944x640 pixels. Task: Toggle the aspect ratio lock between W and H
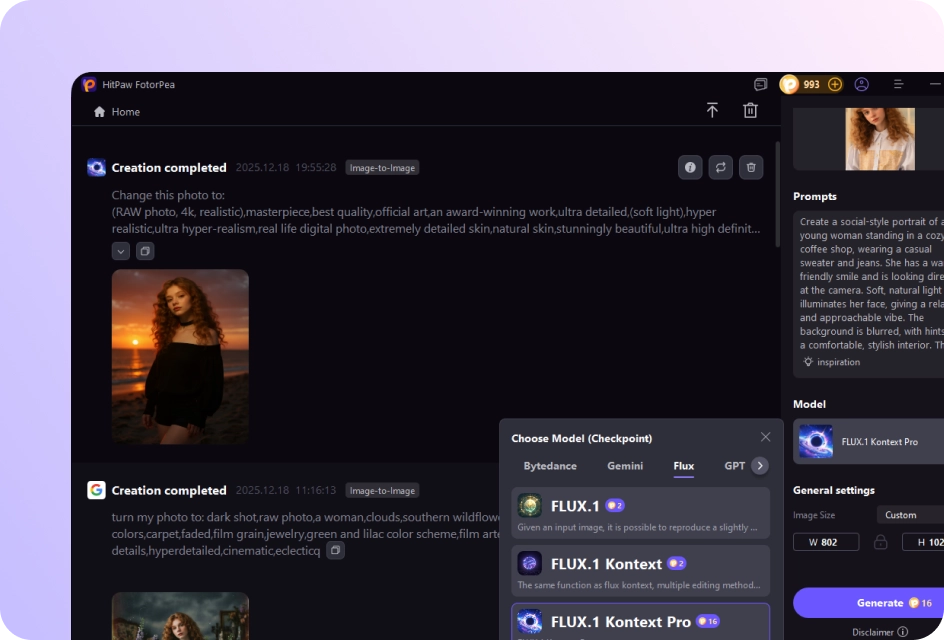pos(880,542)
